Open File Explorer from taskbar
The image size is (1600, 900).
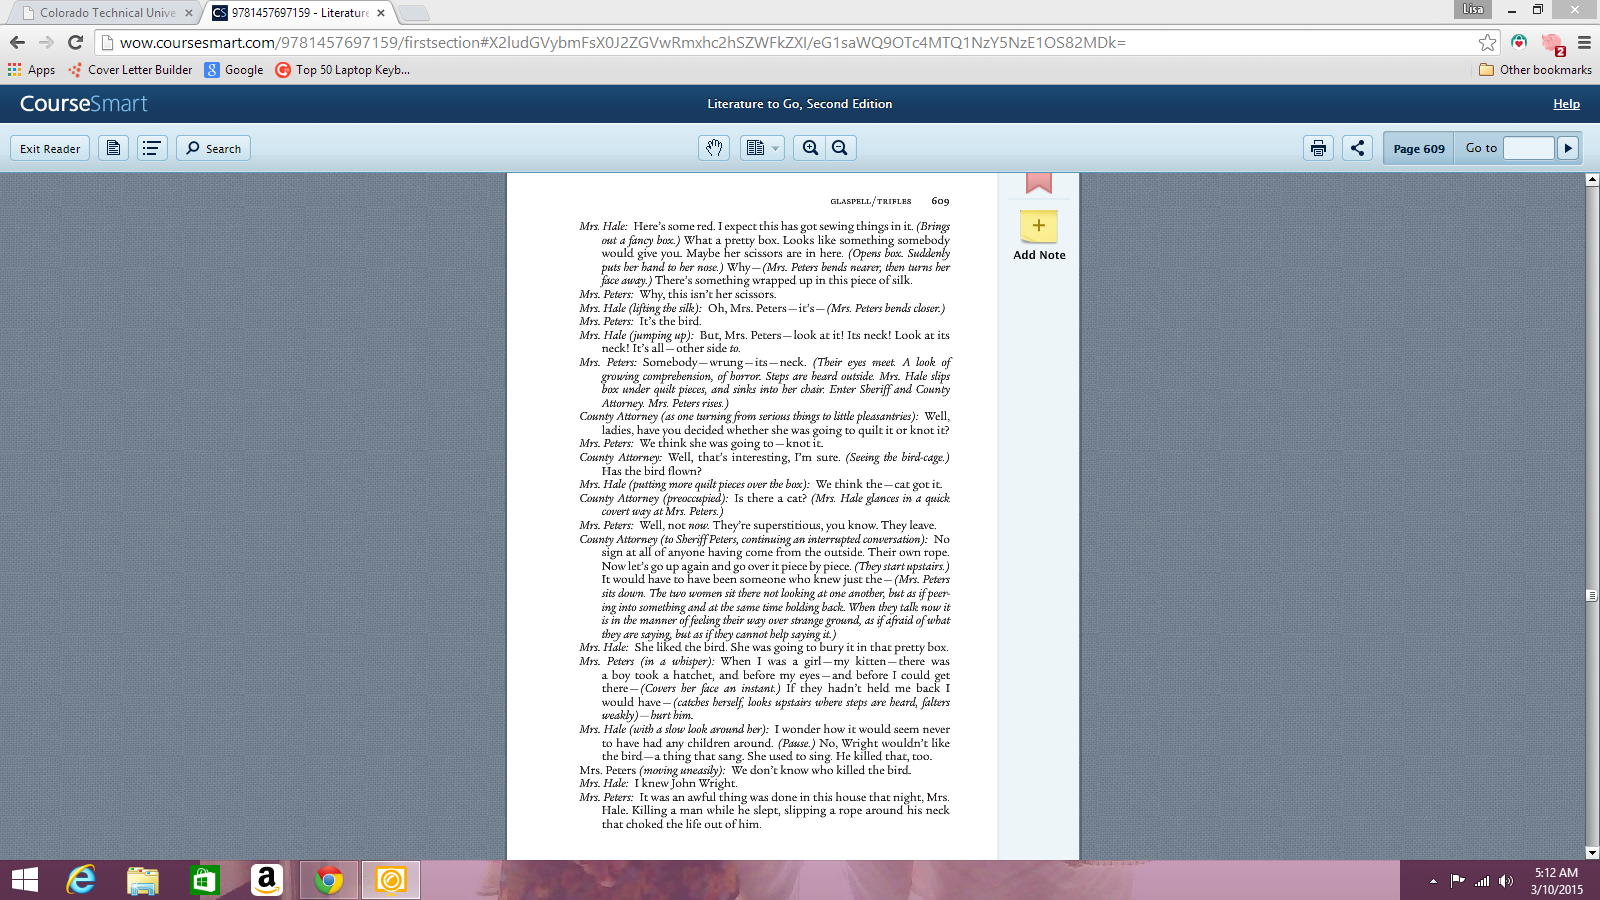point(143,880)
